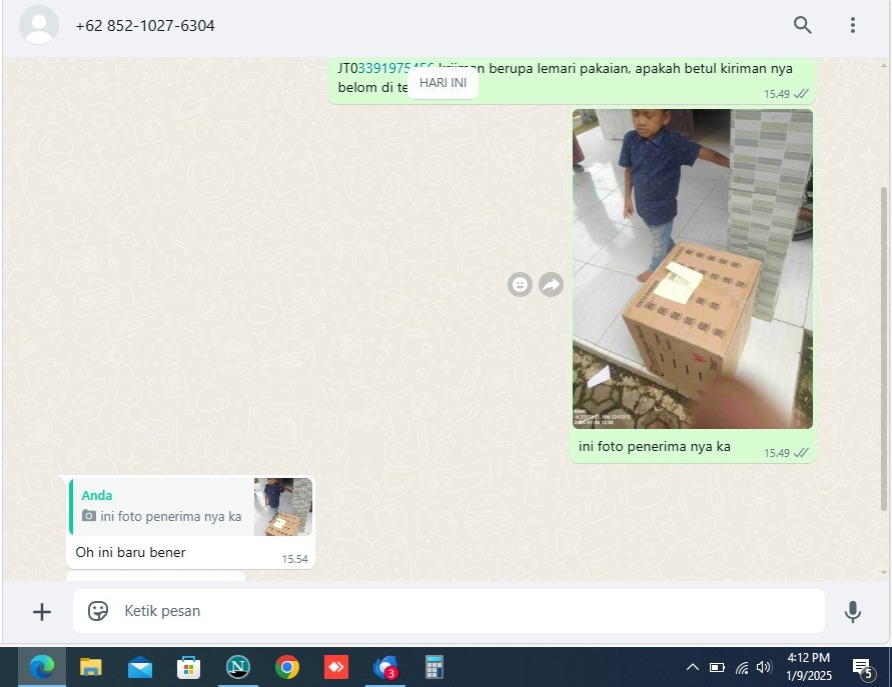Open Google Chrome from taskbar

[287, 667]
